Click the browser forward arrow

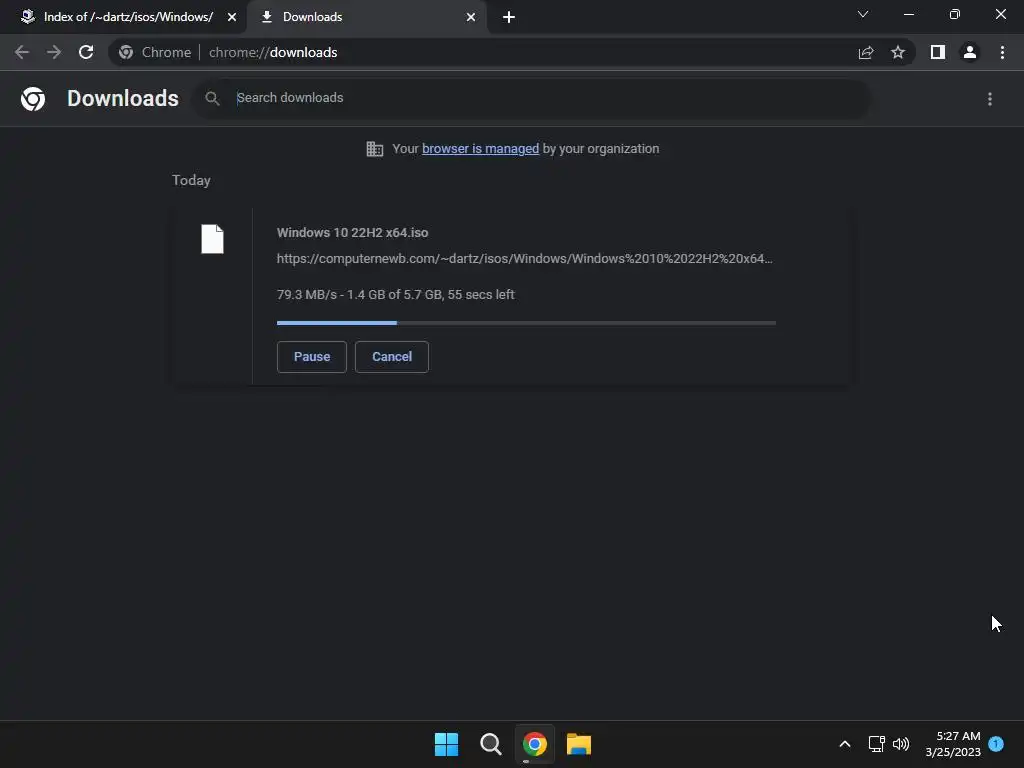(x=54, y=52)
